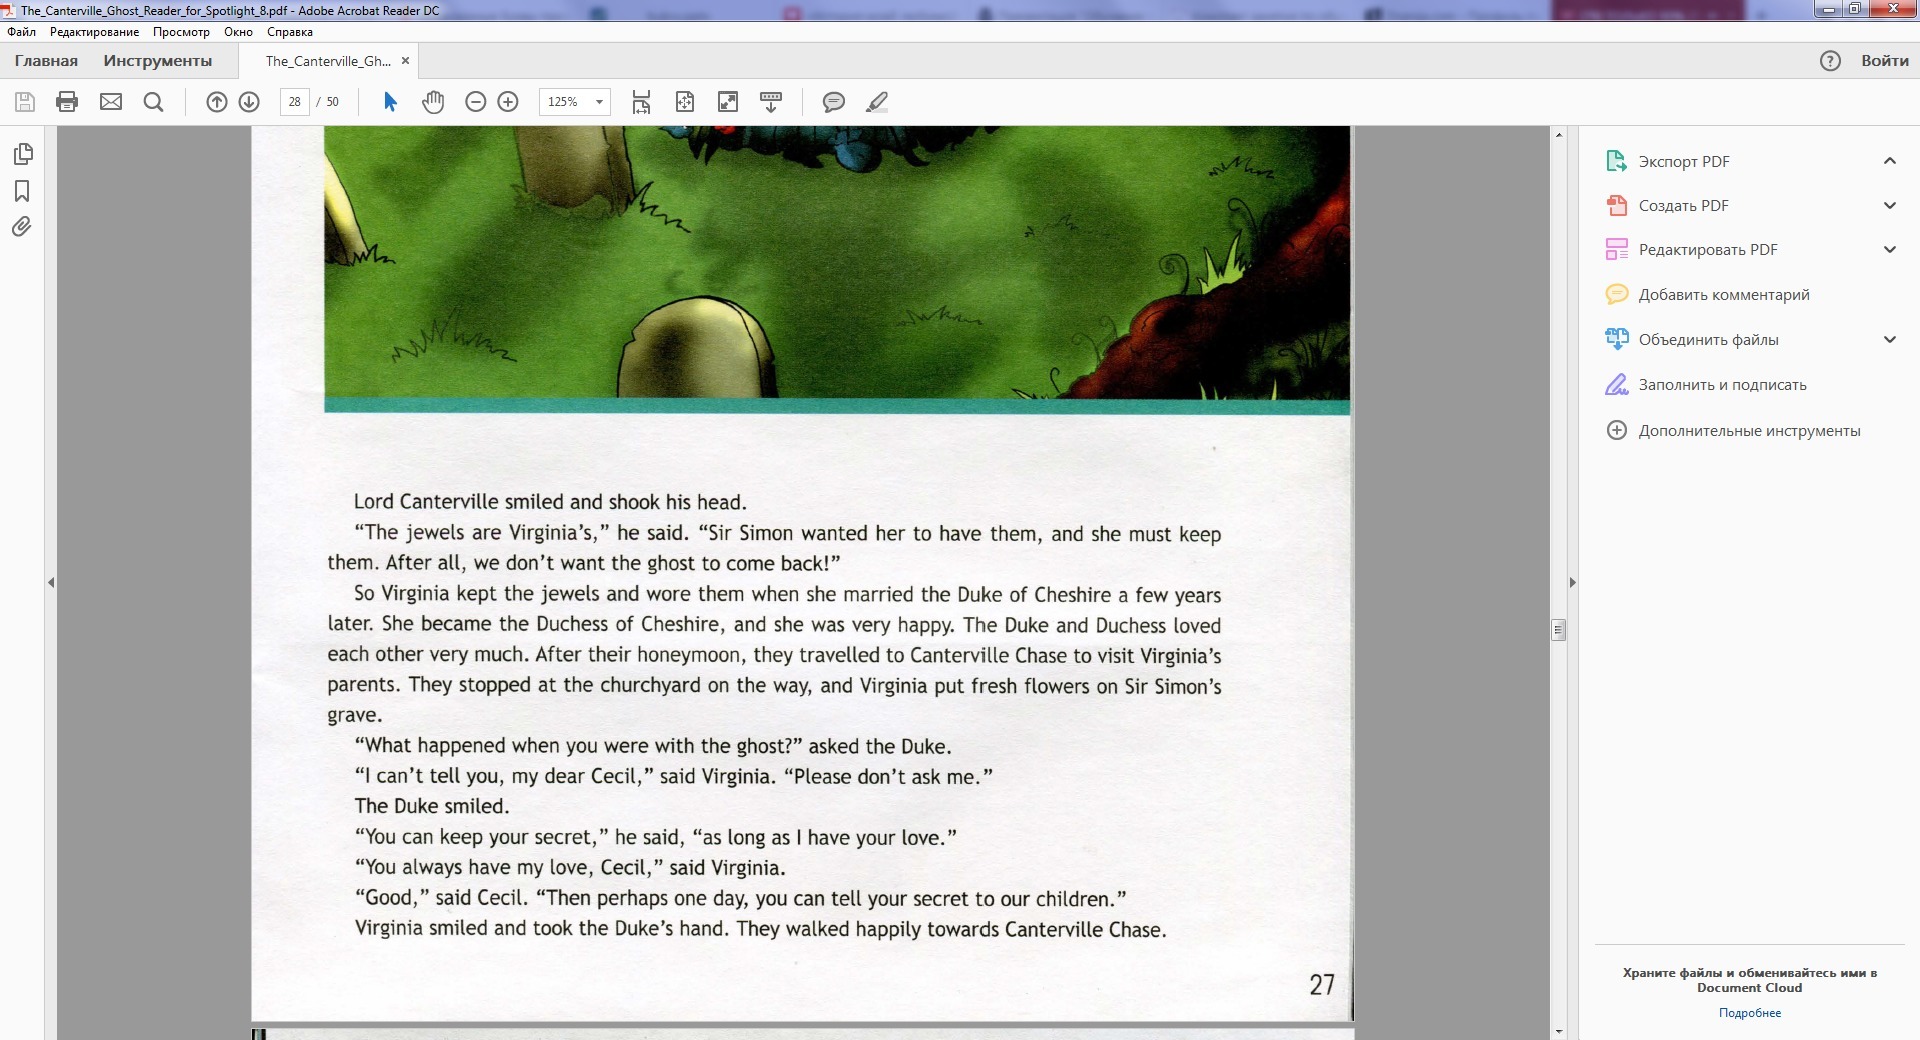Click Добавить комментарий tool label

coord(1724,295)
